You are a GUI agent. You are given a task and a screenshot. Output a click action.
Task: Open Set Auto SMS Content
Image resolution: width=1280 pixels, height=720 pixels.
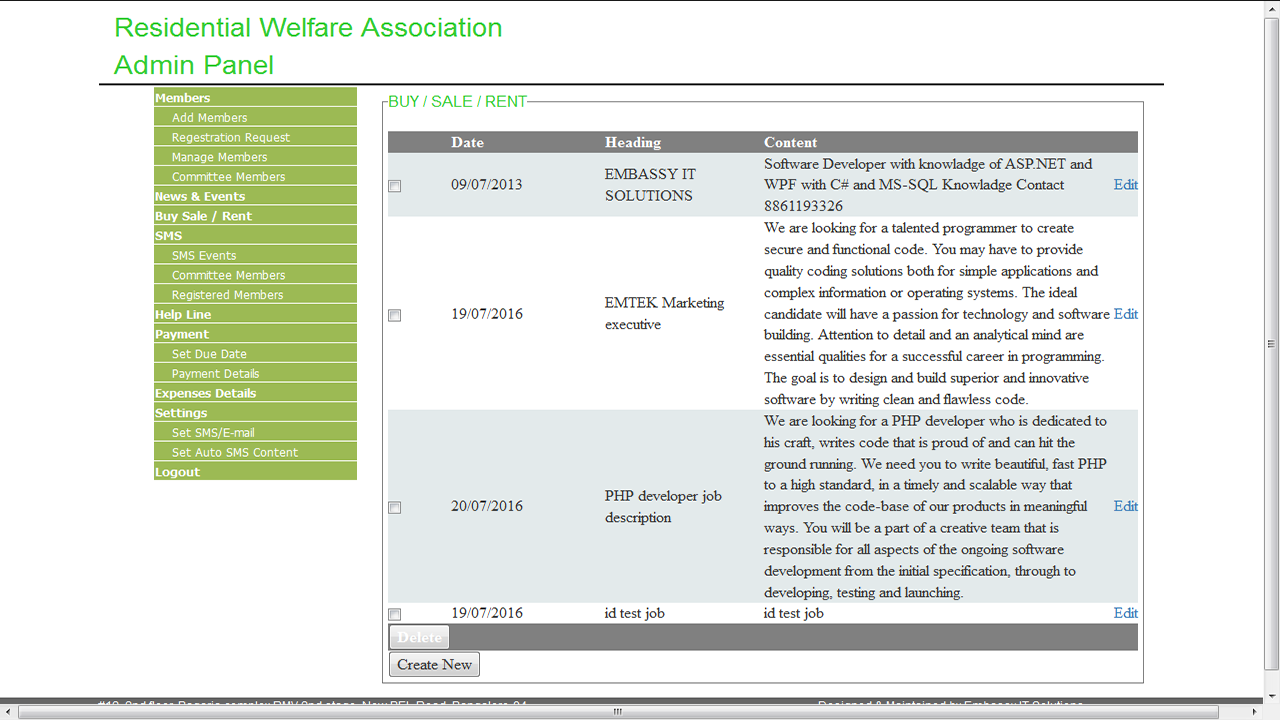coord(255,452)
